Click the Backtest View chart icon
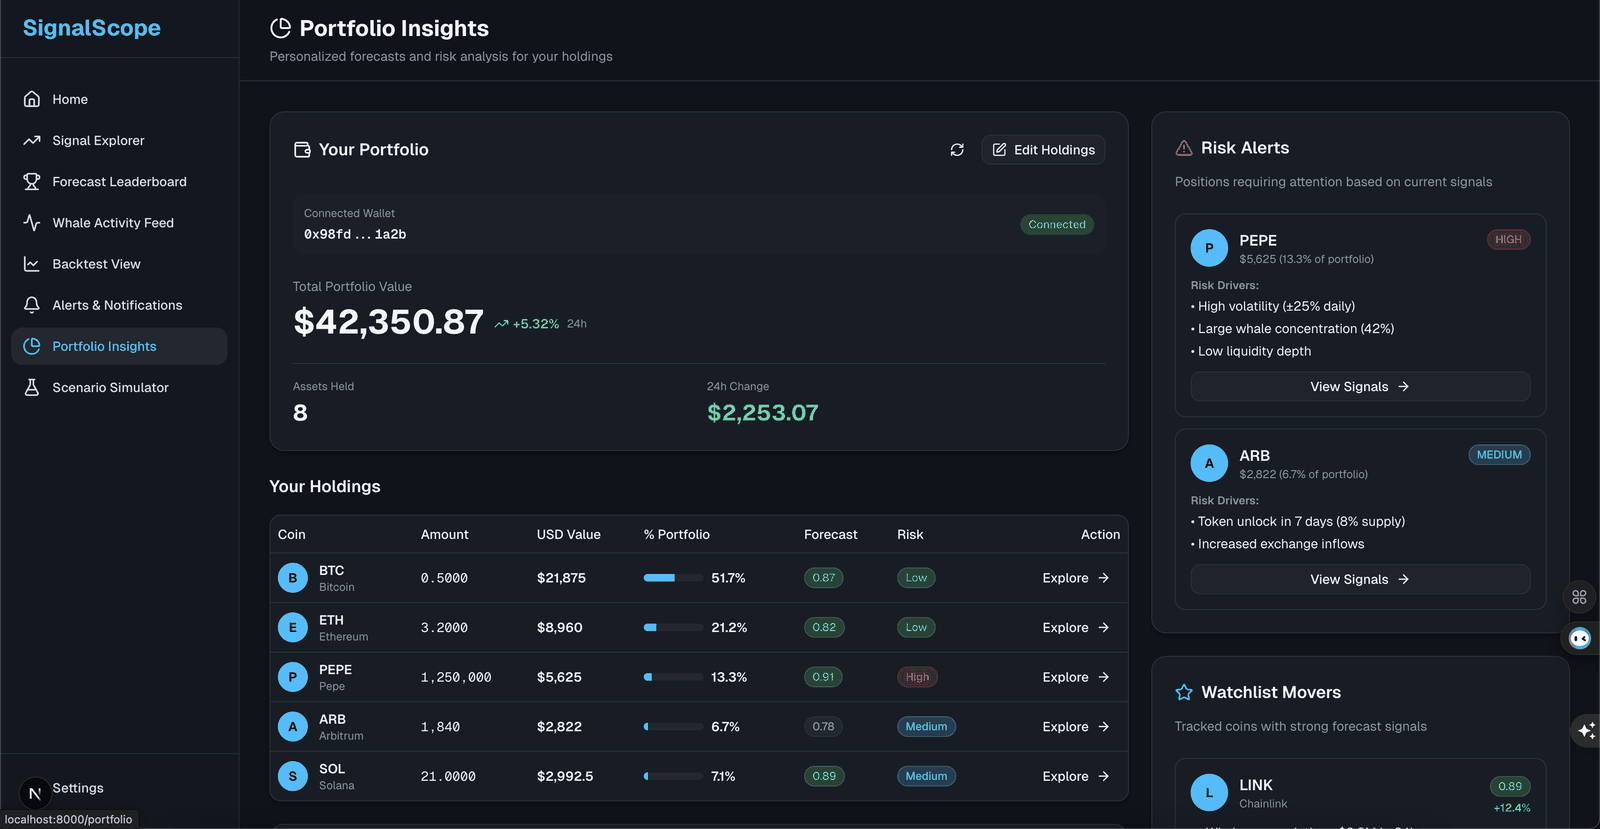1600x829 pixels. 32,264
